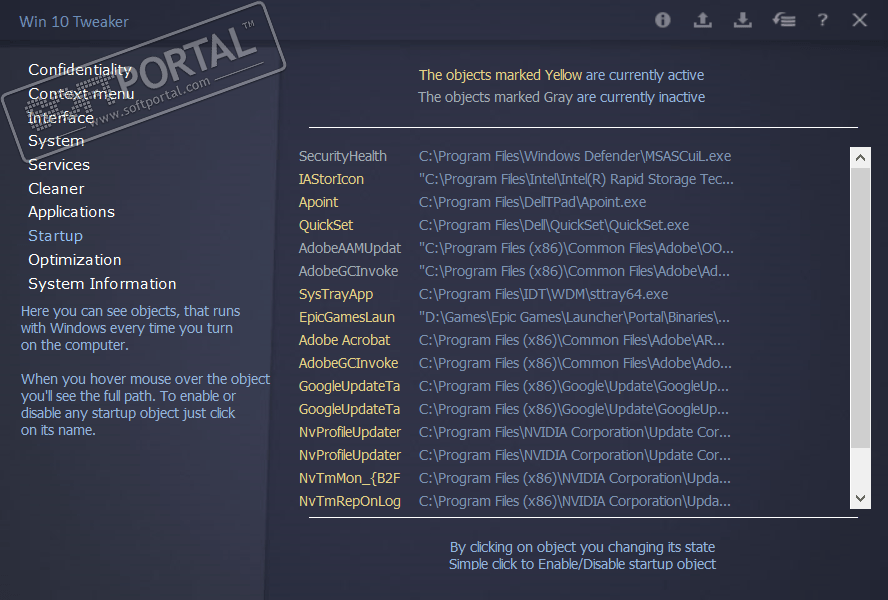Open the Optimization section
The image size is (888, 600).
(x=75, y=260)
